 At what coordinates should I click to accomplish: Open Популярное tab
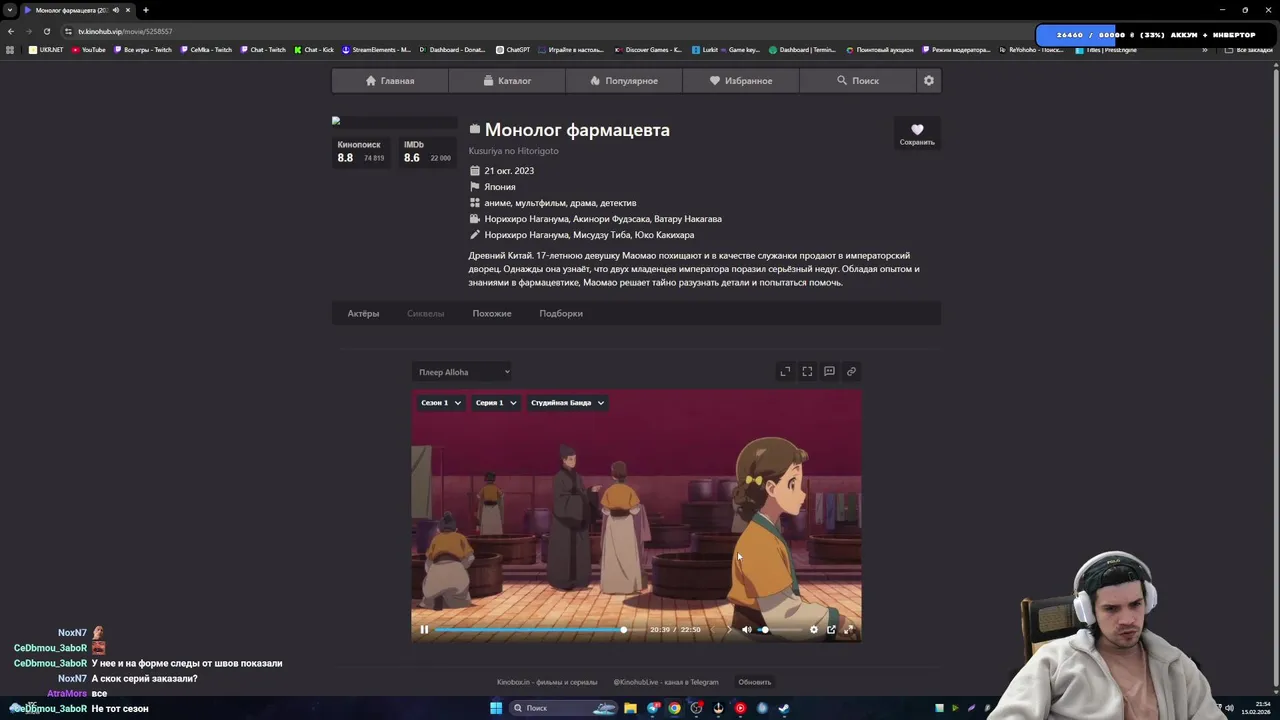coord(624,80)
